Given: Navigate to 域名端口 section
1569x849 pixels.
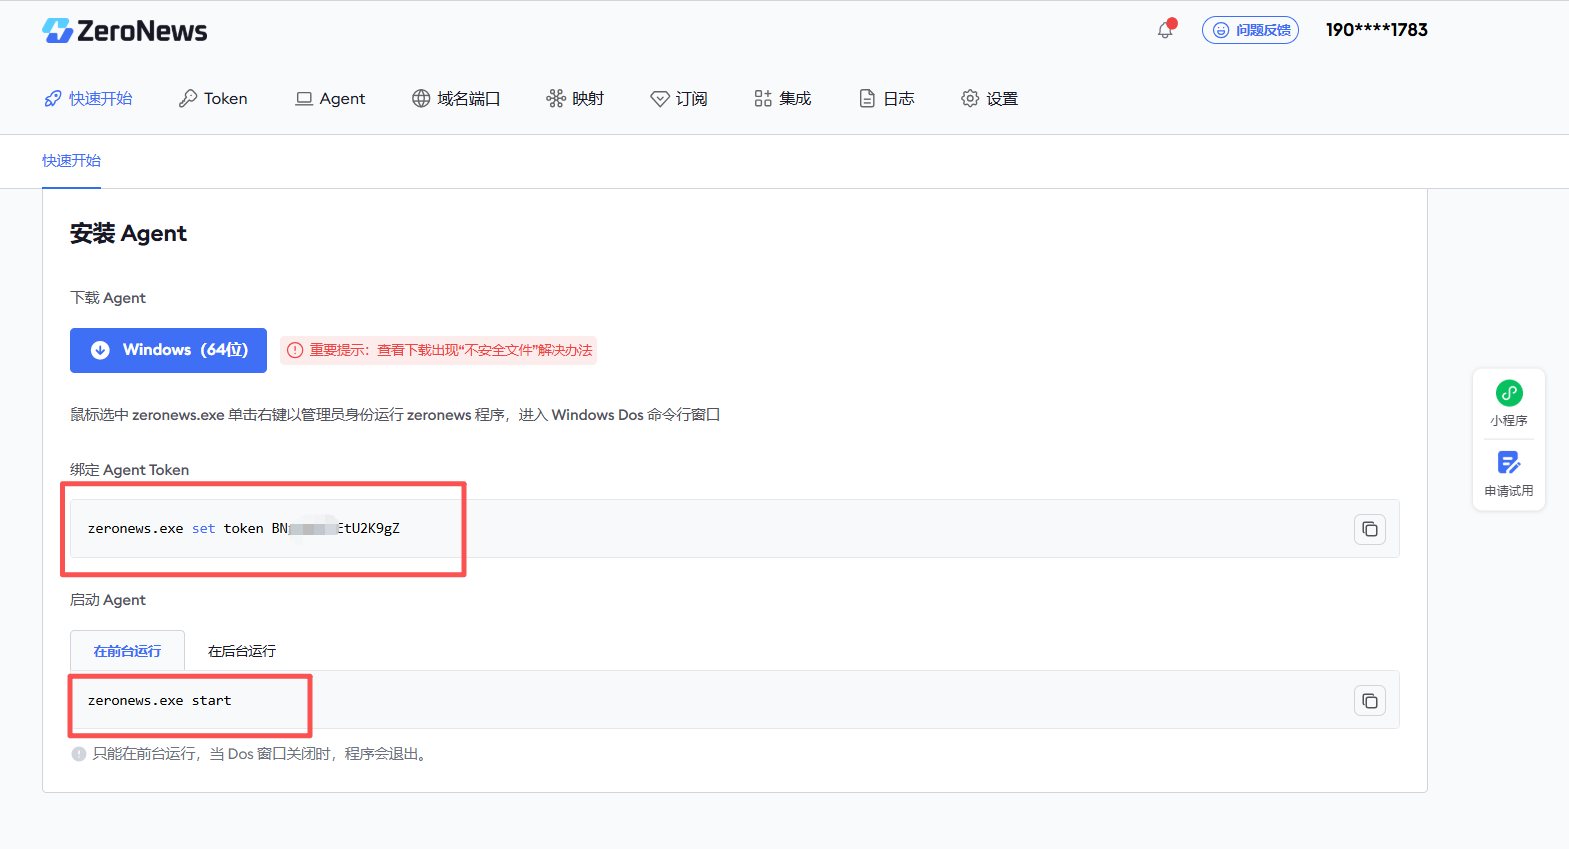Looking at the screenshot, I should click(x=456, y=98).
